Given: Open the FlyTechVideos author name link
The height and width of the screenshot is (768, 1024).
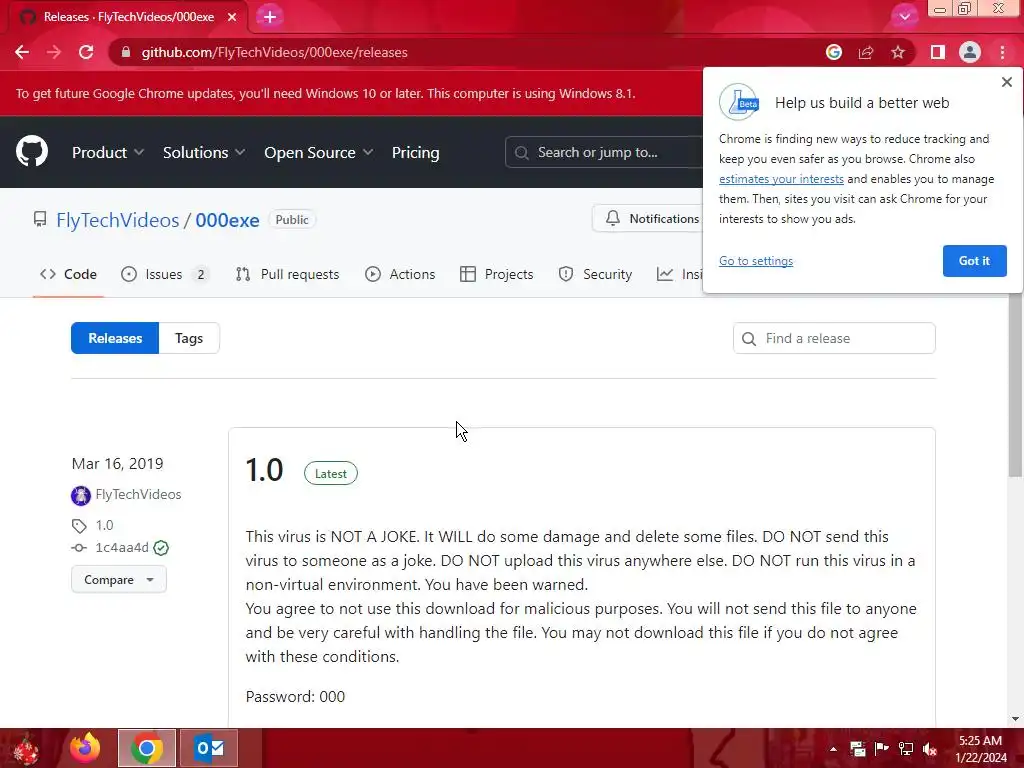Looking at the screenshot, I should [x=138, y=494].
